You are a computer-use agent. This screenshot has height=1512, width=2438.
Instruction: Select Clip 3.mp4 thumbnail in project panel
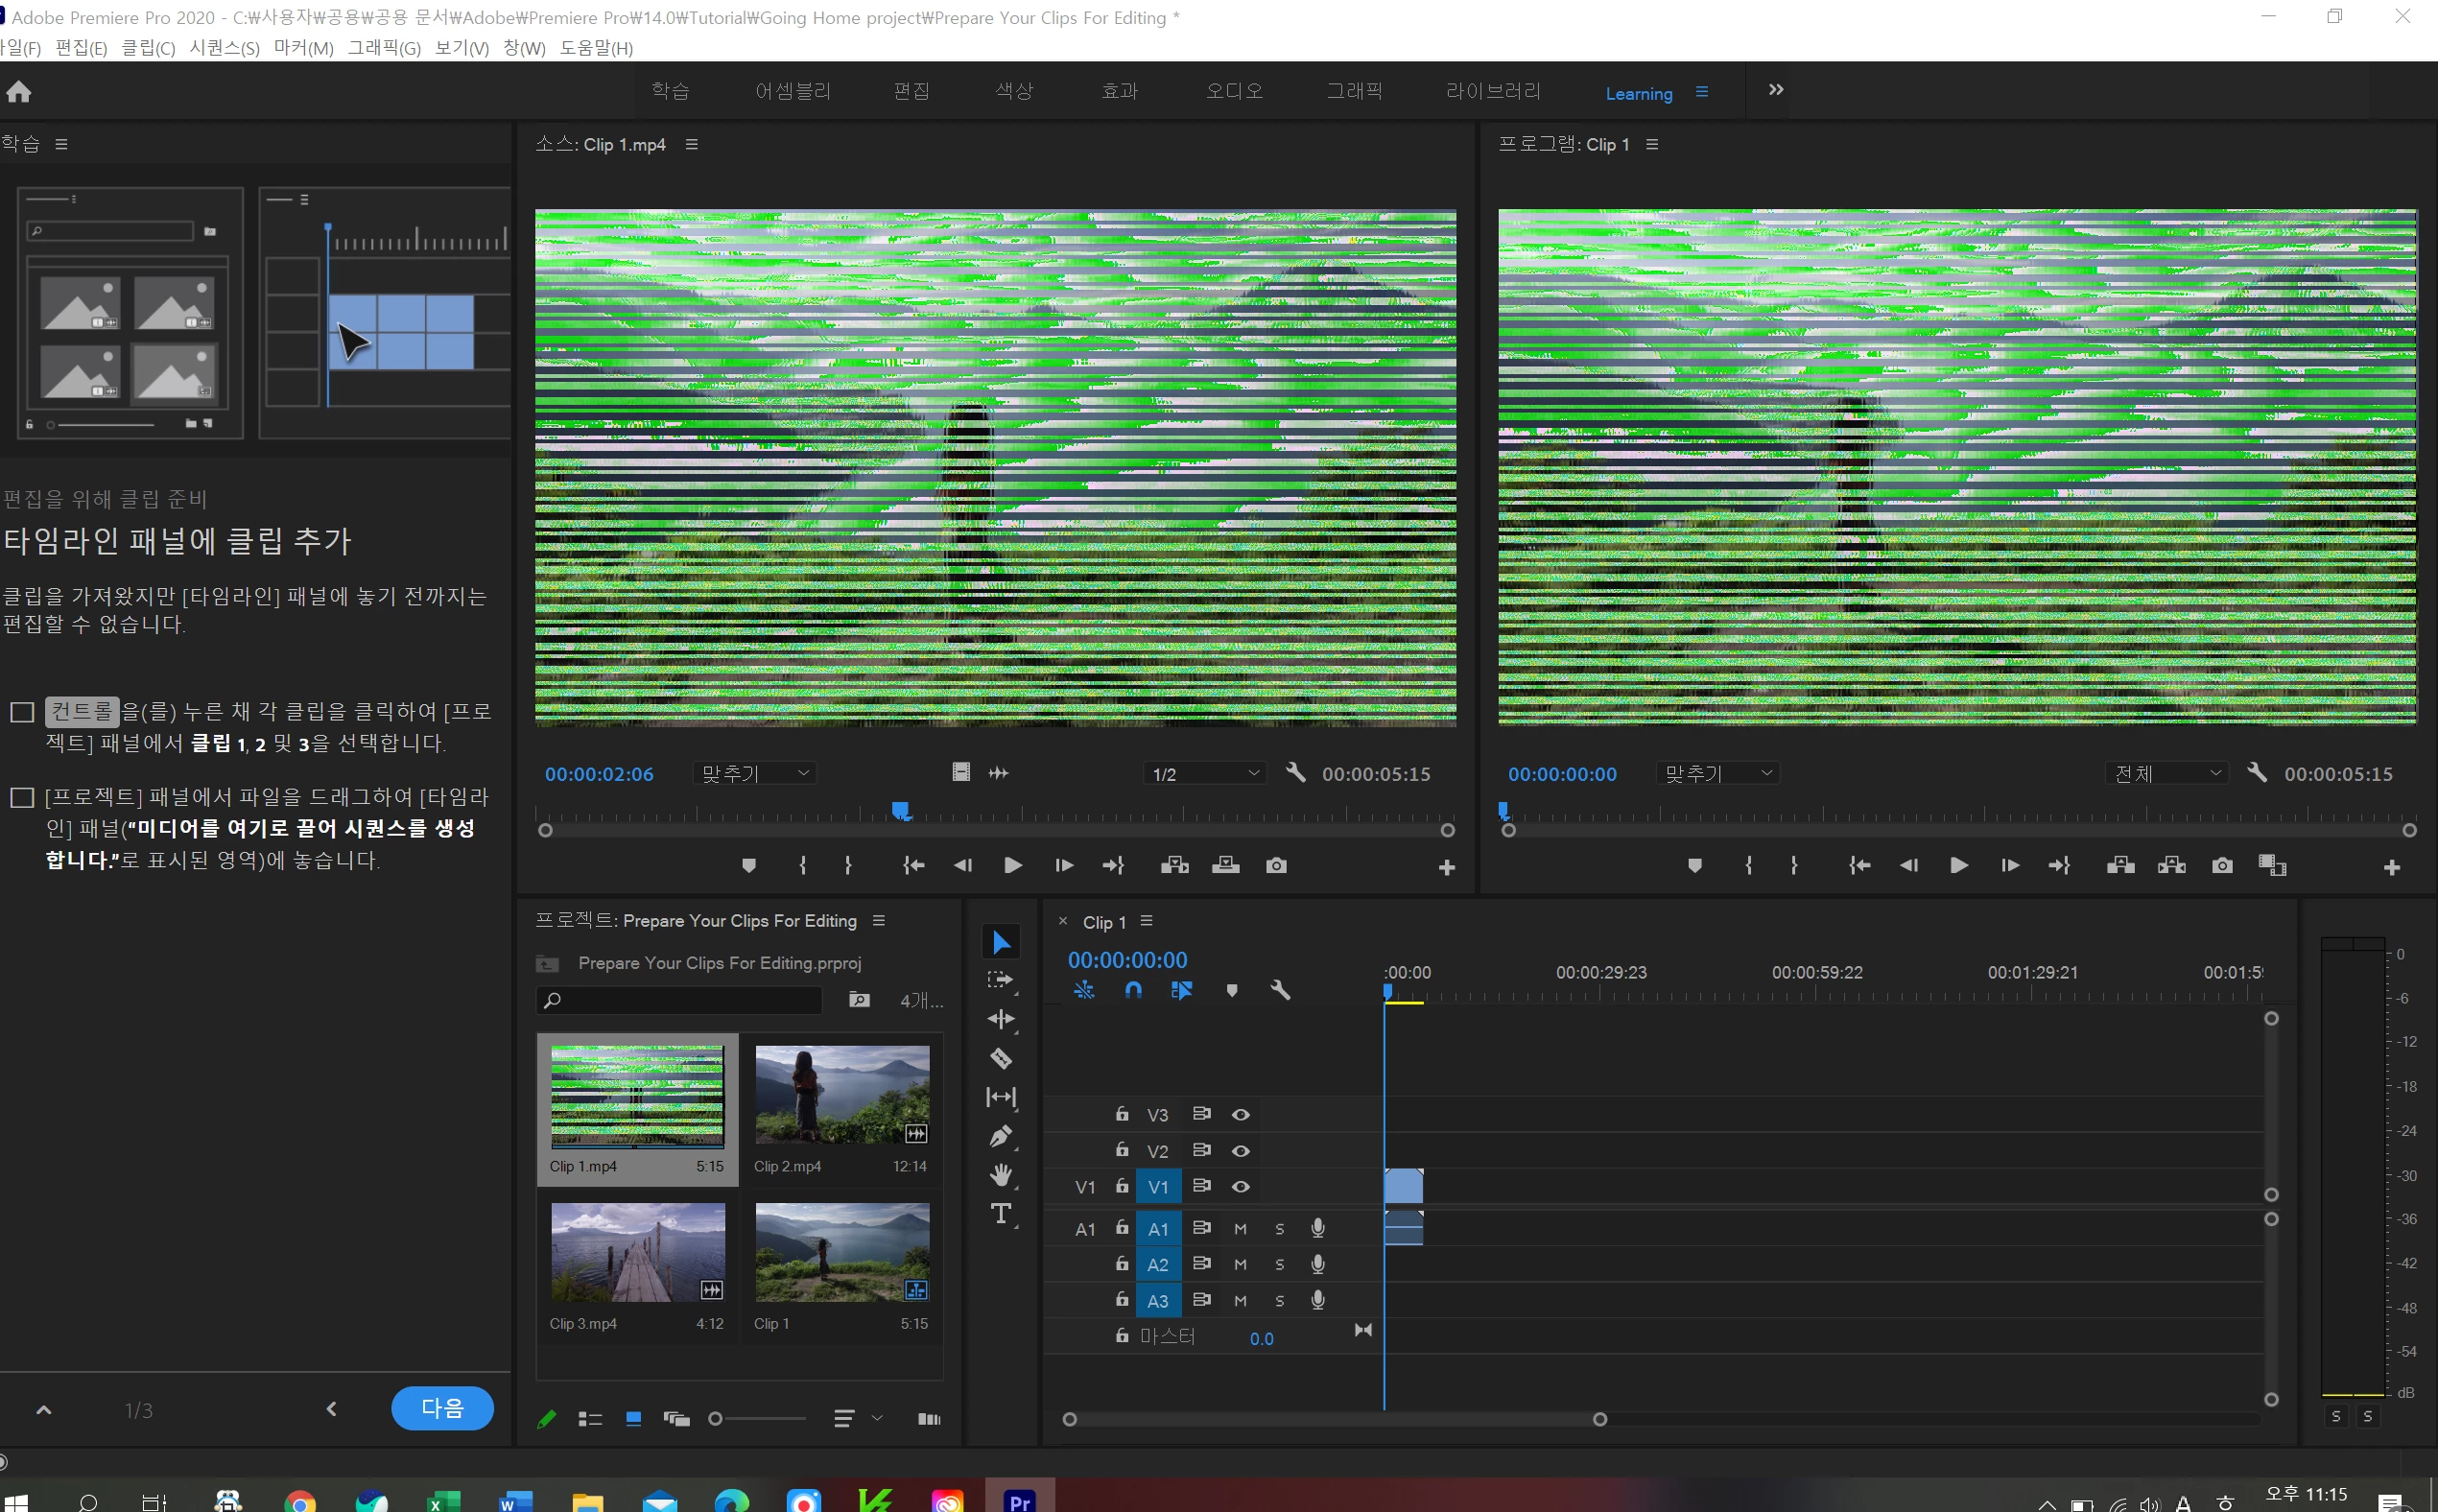(638, 1252)
